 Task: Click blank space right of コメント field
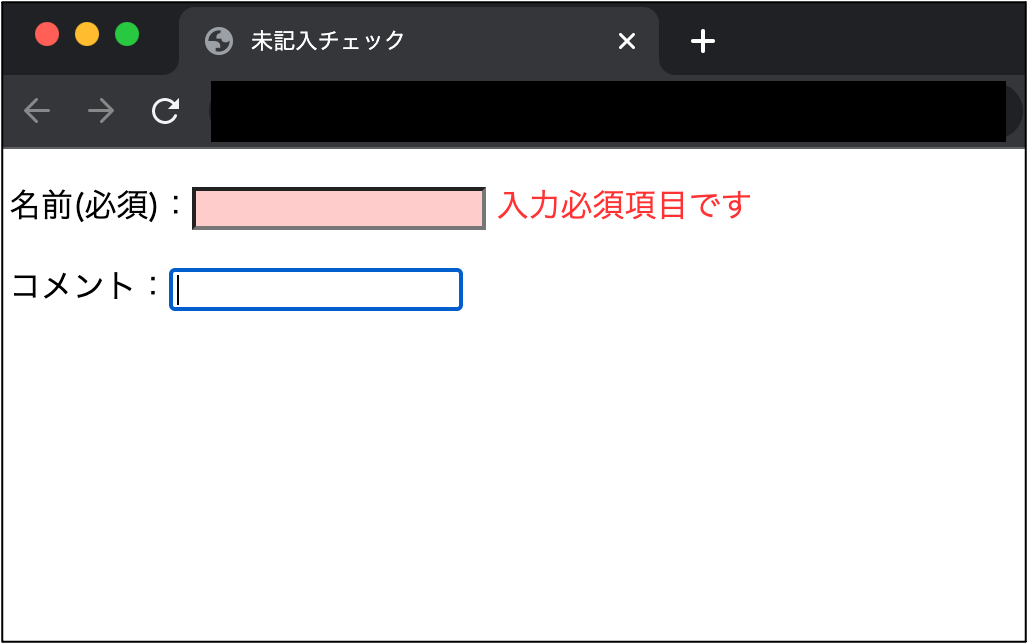click(741, 289)
